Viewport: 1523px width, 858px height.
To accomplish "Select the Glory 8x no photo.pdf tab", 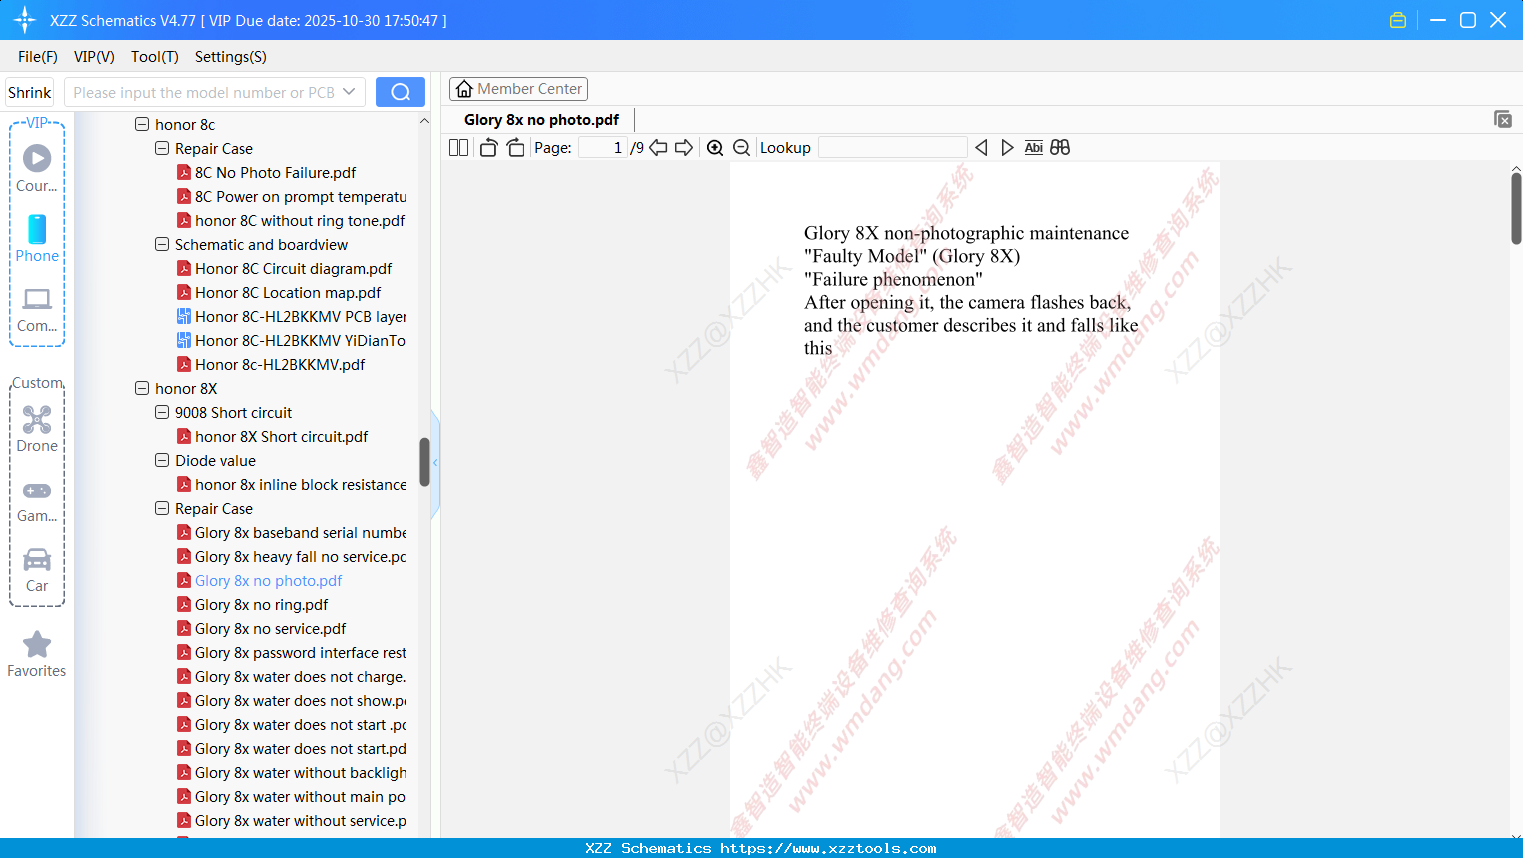I will pyautogui.click(x=541, y=120).
